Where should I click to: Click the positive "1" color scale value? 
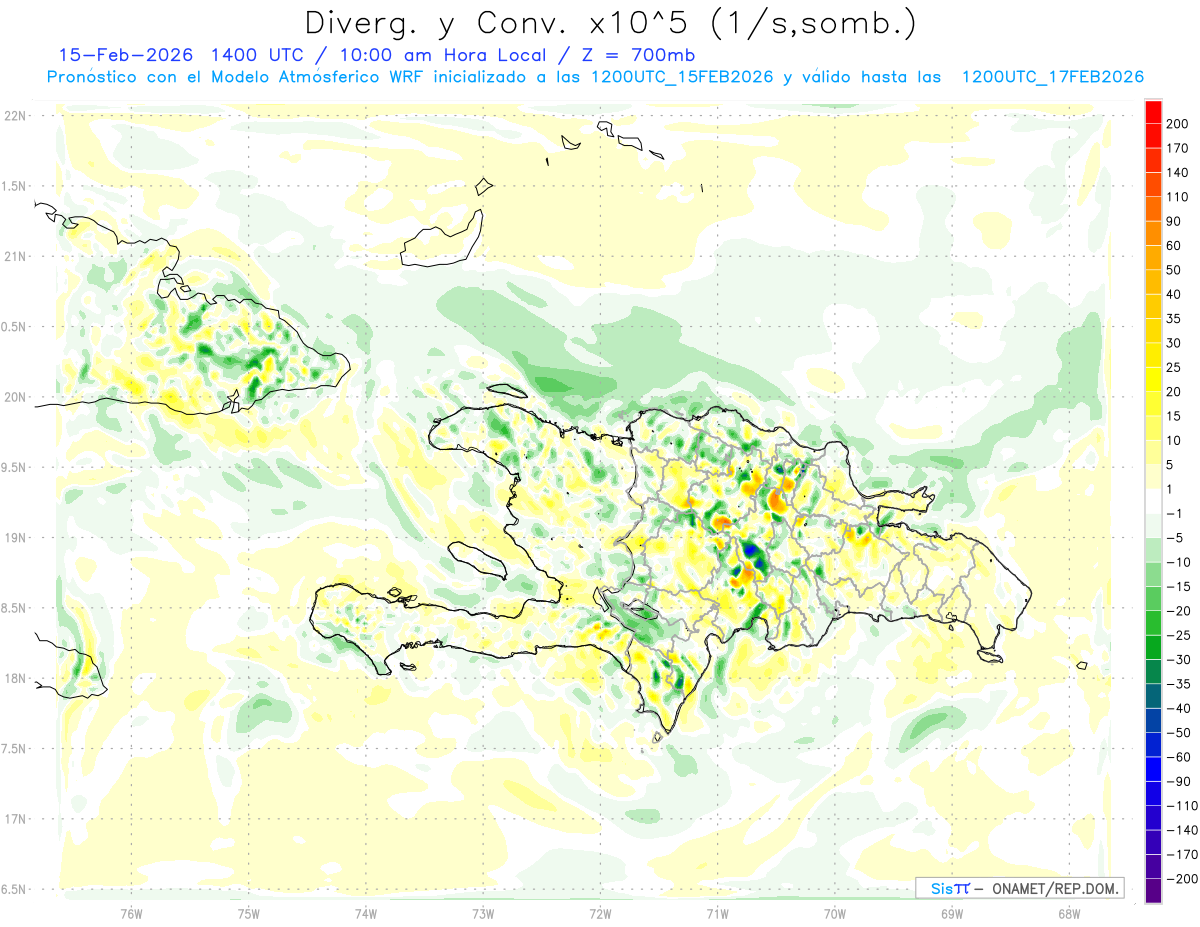tap(1171, 489)
